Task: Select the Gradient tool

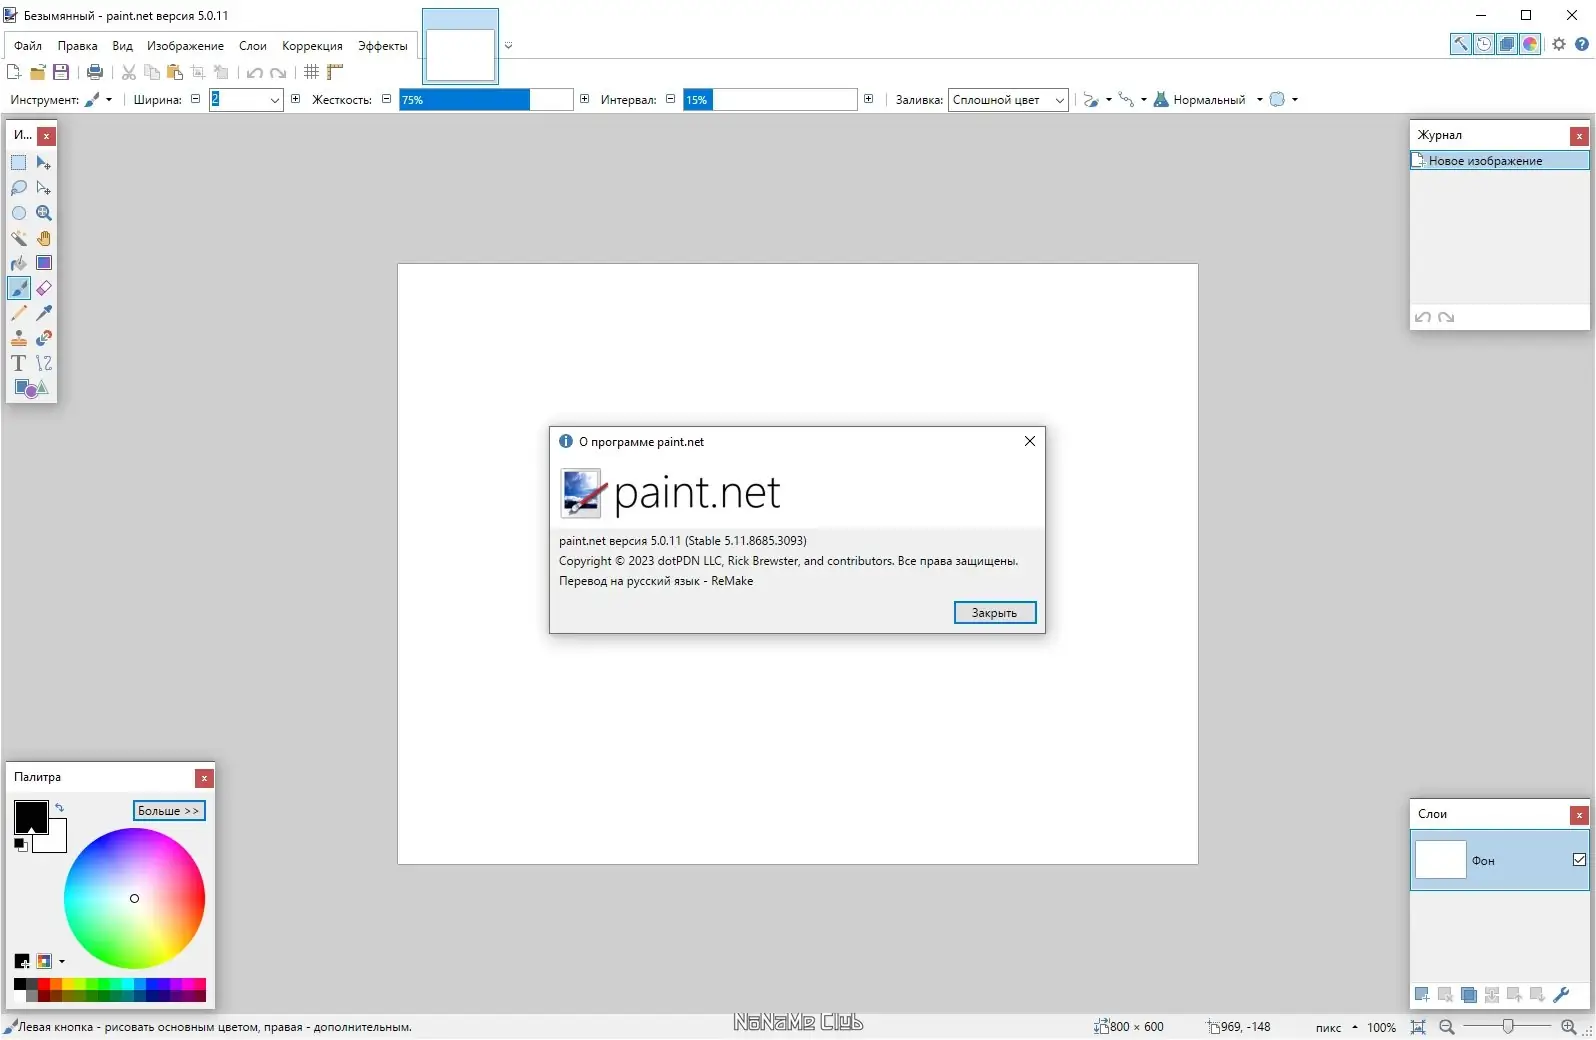Action: point(44,263)
